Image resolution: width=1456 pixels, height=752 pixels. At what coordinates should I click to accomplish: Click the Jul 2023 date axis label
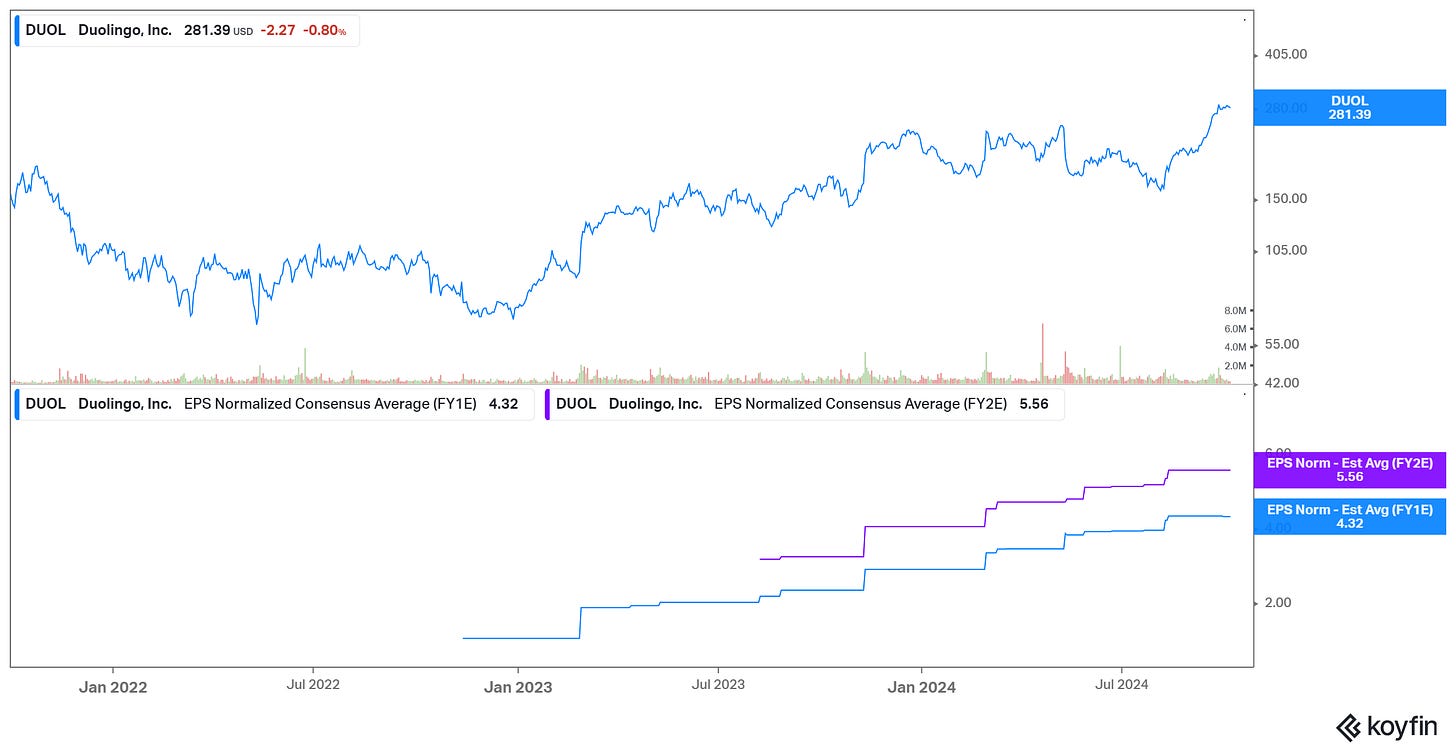tap(718, 685)
